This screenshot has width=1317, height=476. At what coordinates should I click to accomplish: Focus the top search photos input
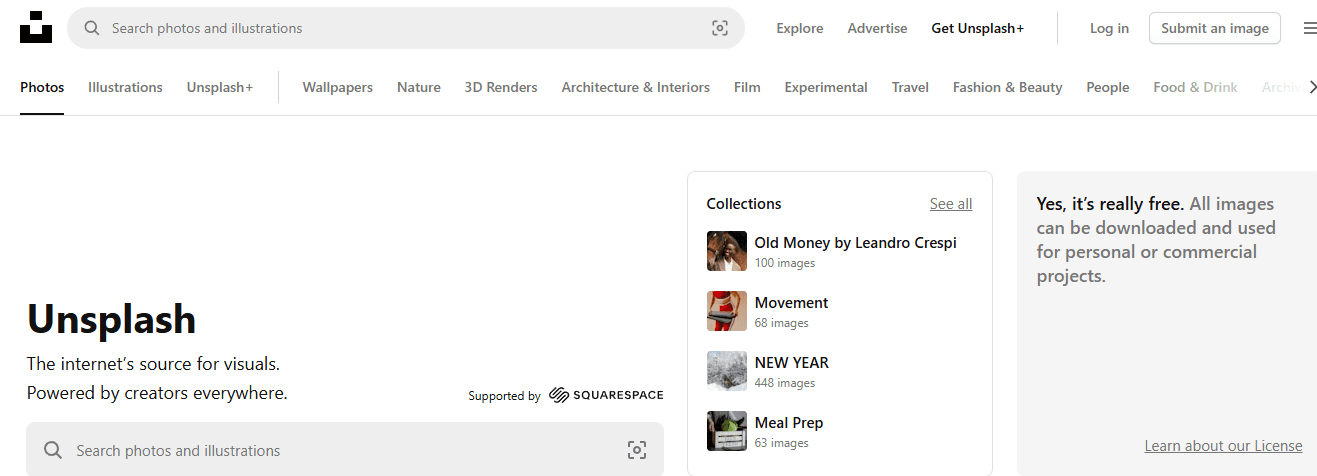click(405, 28)
